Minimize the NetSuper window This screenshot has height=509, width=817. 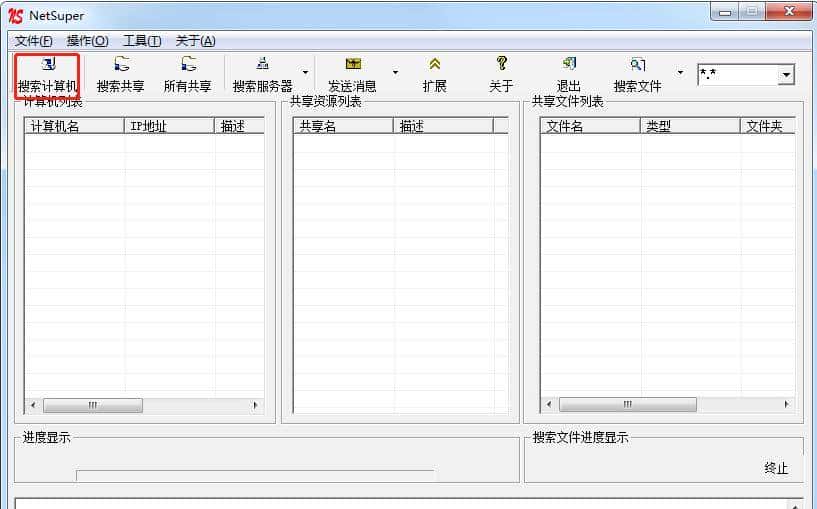pyautogui.click(x=725, y=12)
